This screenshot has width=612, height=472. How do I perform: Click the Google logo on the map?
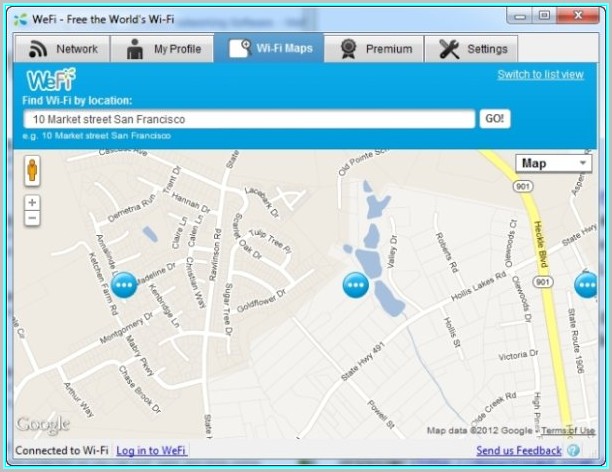click(43, 424)
